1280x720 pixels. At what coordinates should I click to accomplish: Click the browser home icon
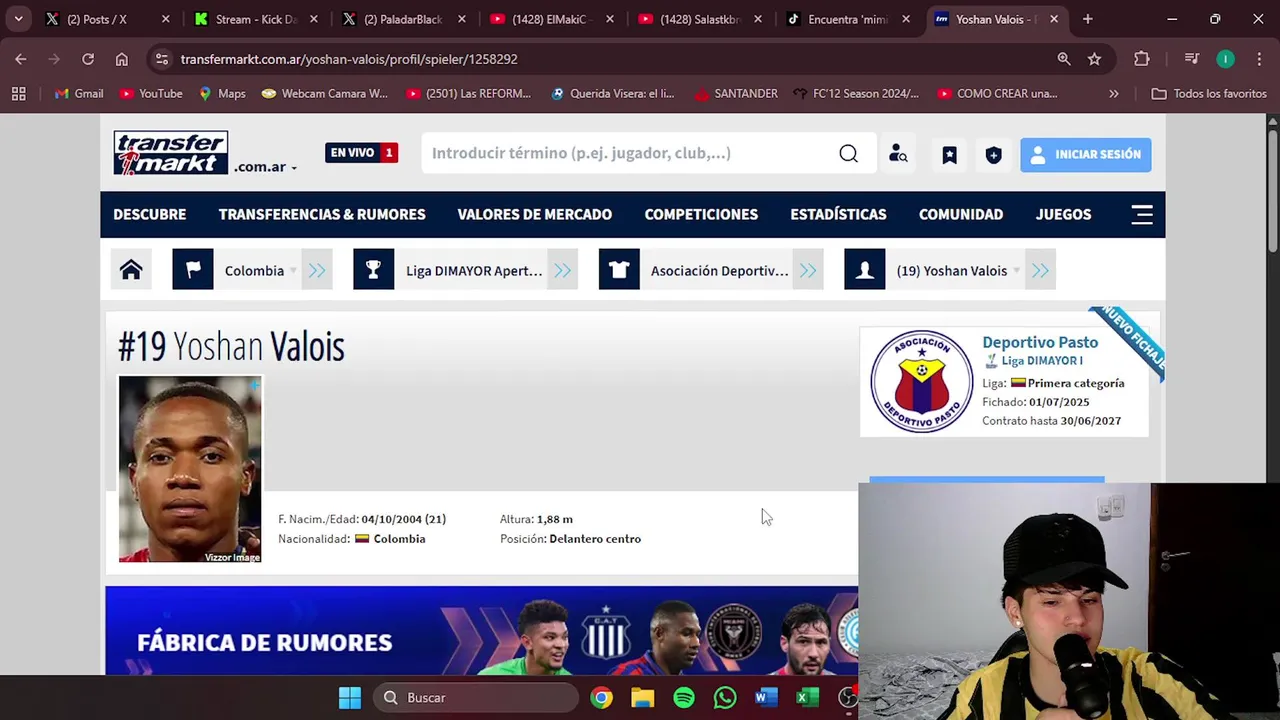tap(122, 59)
